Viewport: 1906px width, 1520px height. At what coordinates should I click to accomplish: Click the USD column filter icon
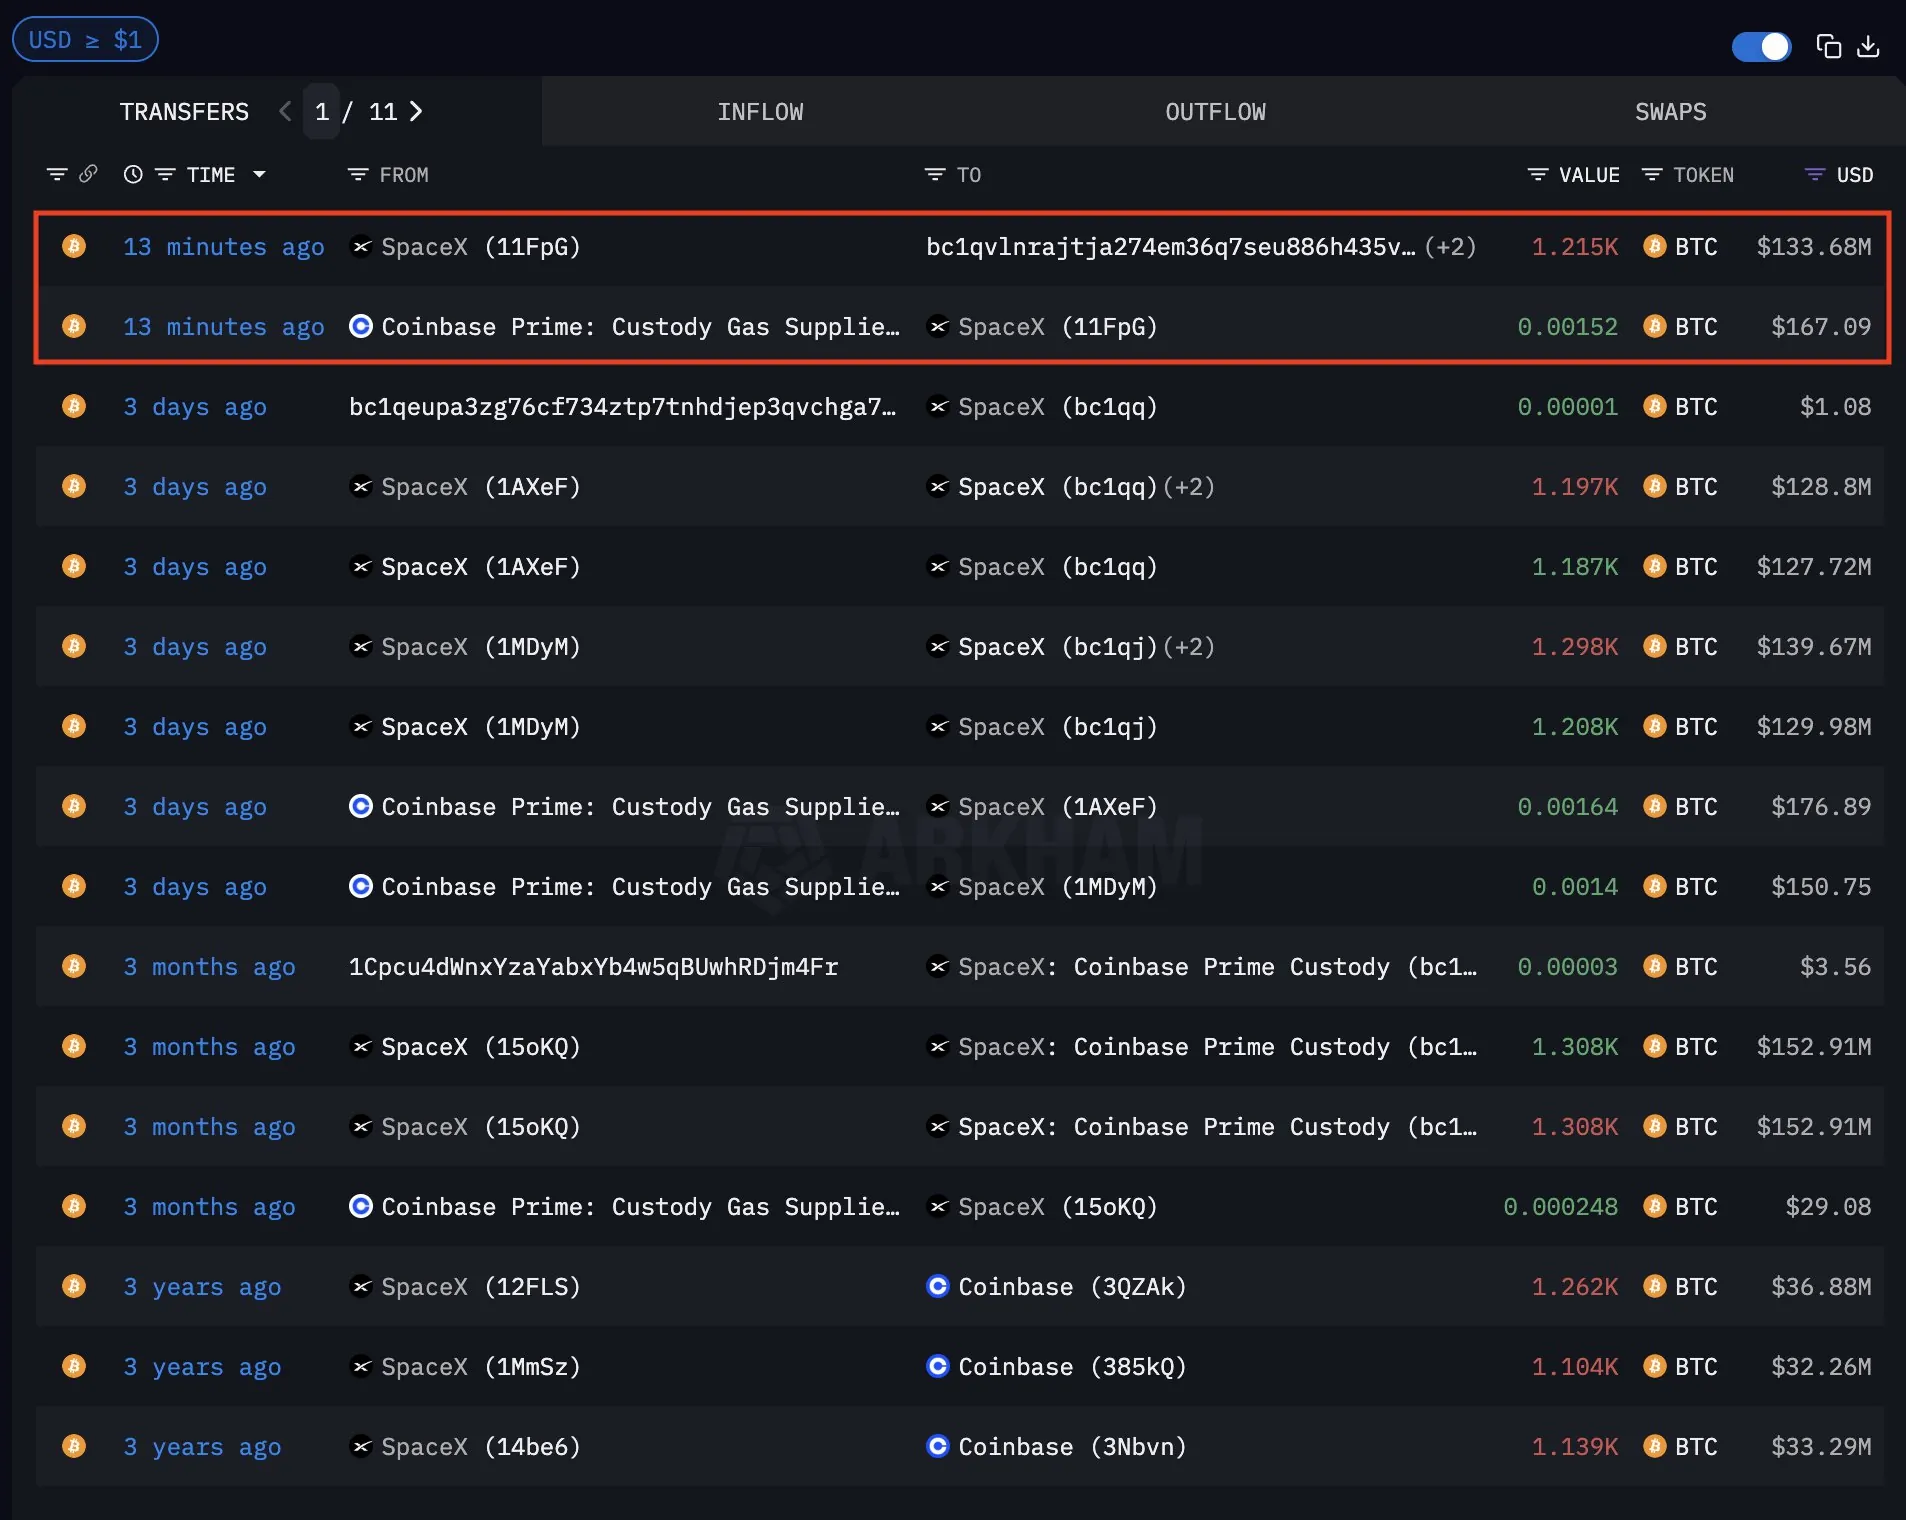[1814, 175]
